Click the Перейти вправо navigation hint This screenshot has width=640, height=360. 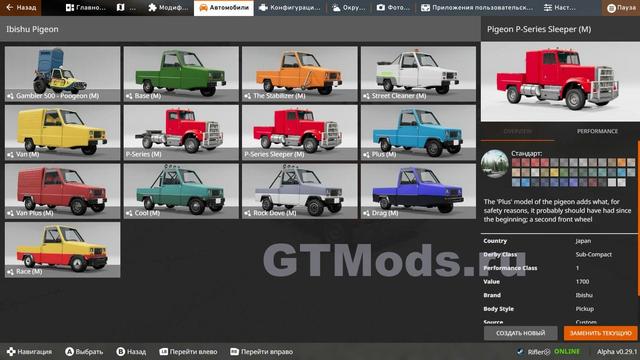point(262,351)
